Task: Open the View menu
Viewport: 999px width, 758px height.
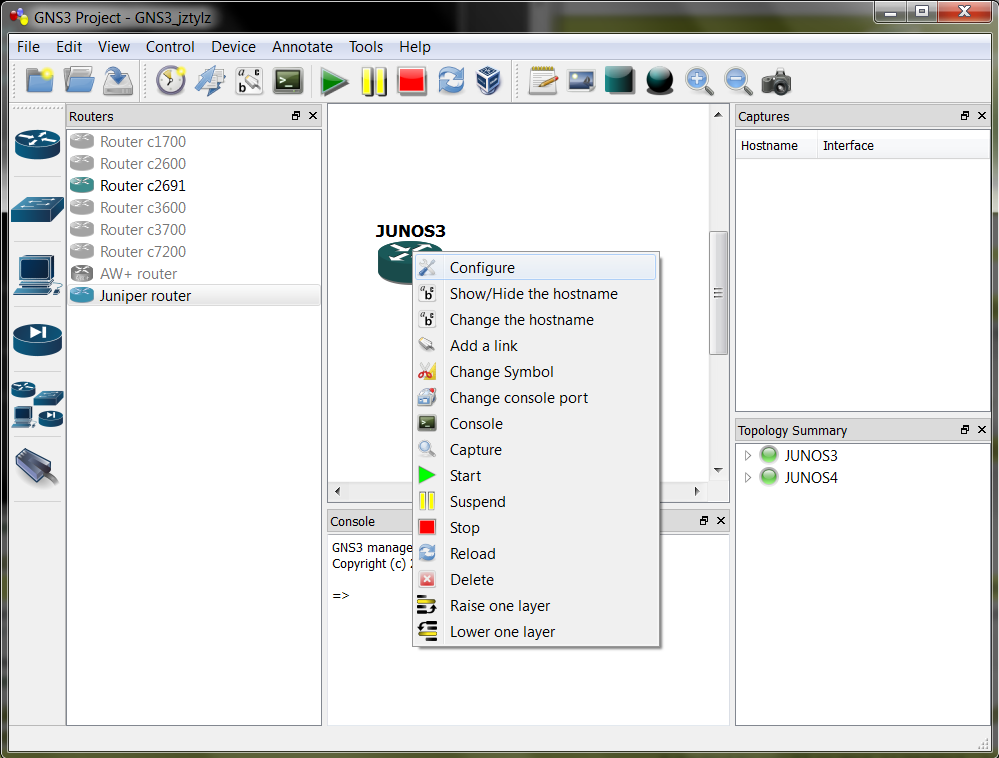Action: click(x=114, y=47)
